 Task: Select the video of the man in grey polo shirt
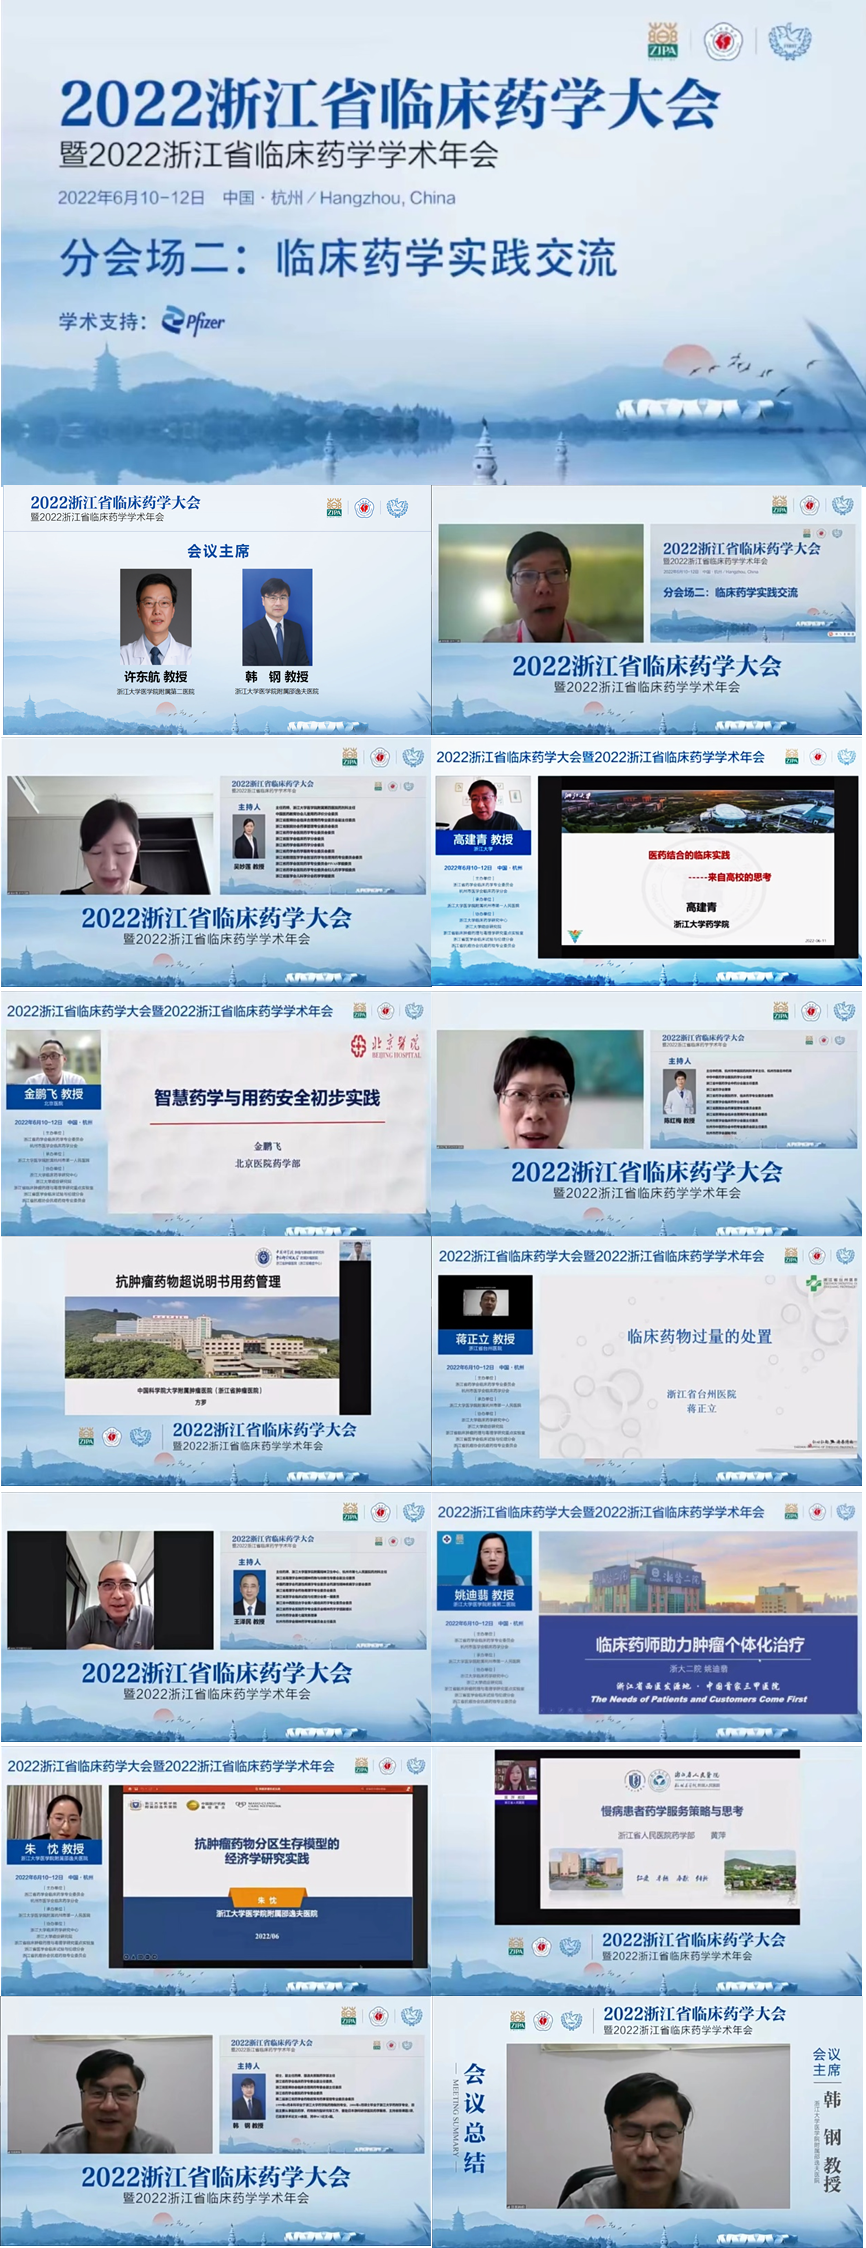click(x=110, y=1590)
